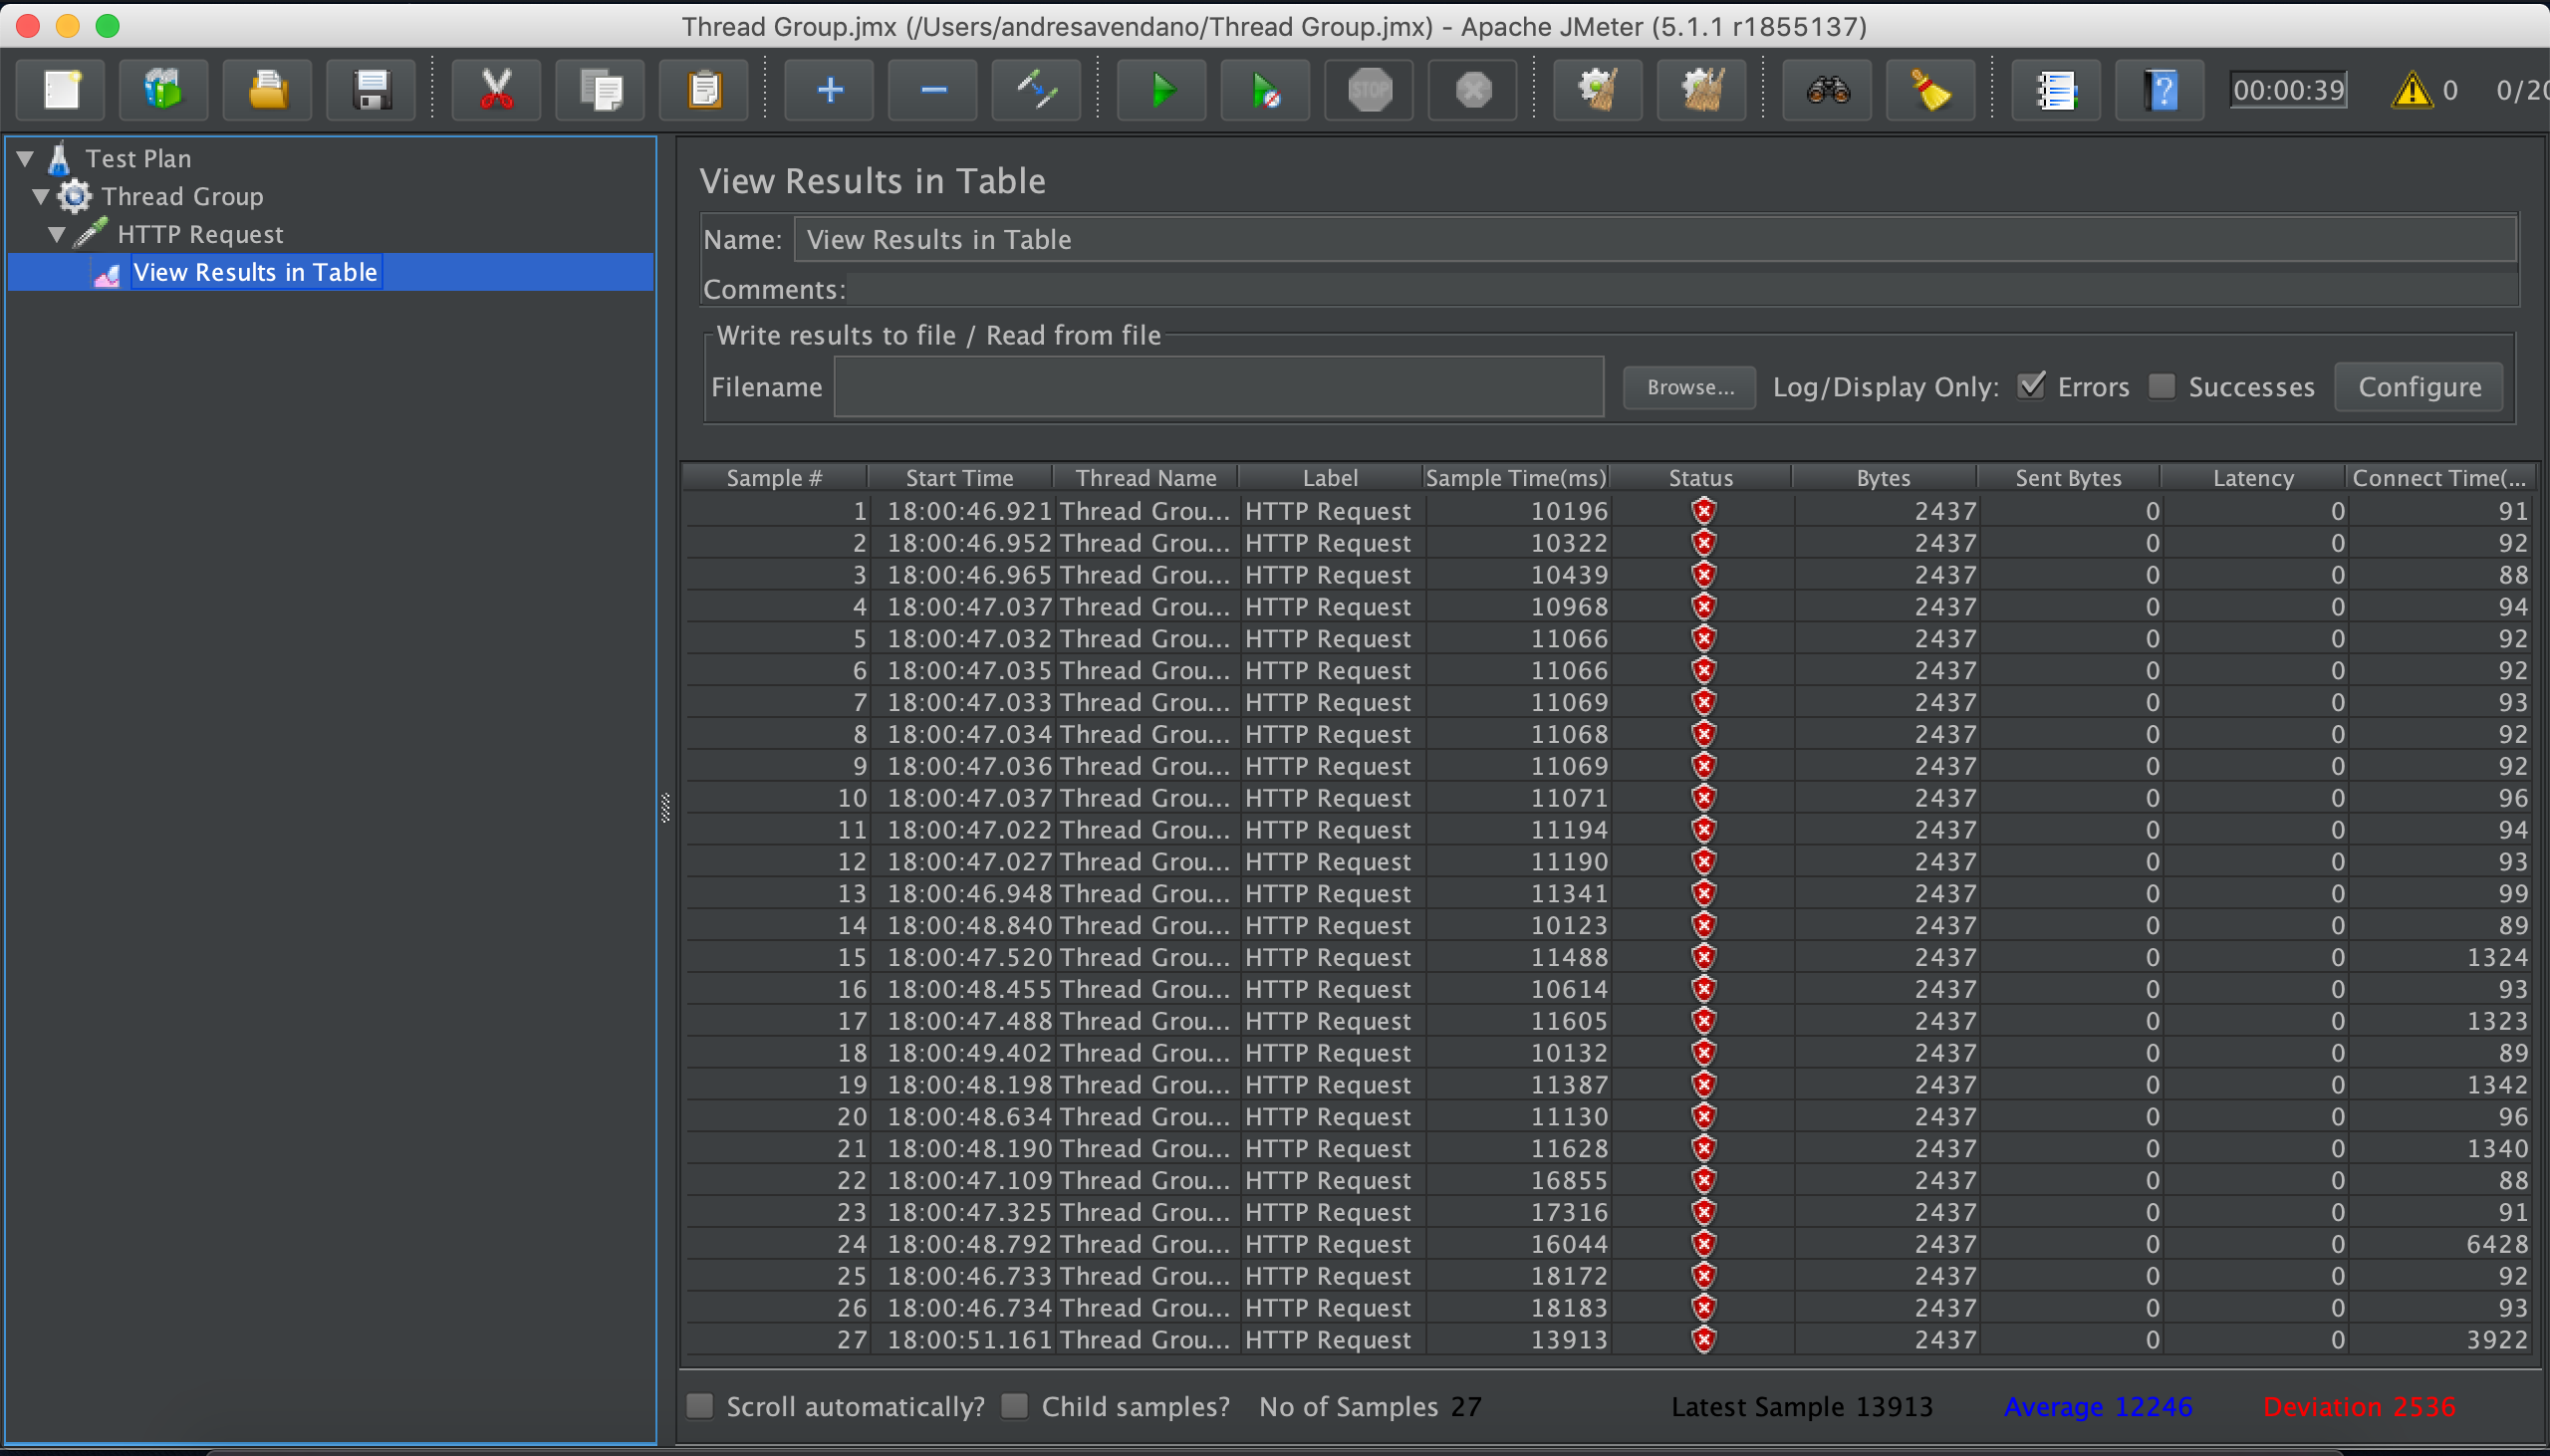
Task: Start the test with green play icon
Action: [1162, 90]
